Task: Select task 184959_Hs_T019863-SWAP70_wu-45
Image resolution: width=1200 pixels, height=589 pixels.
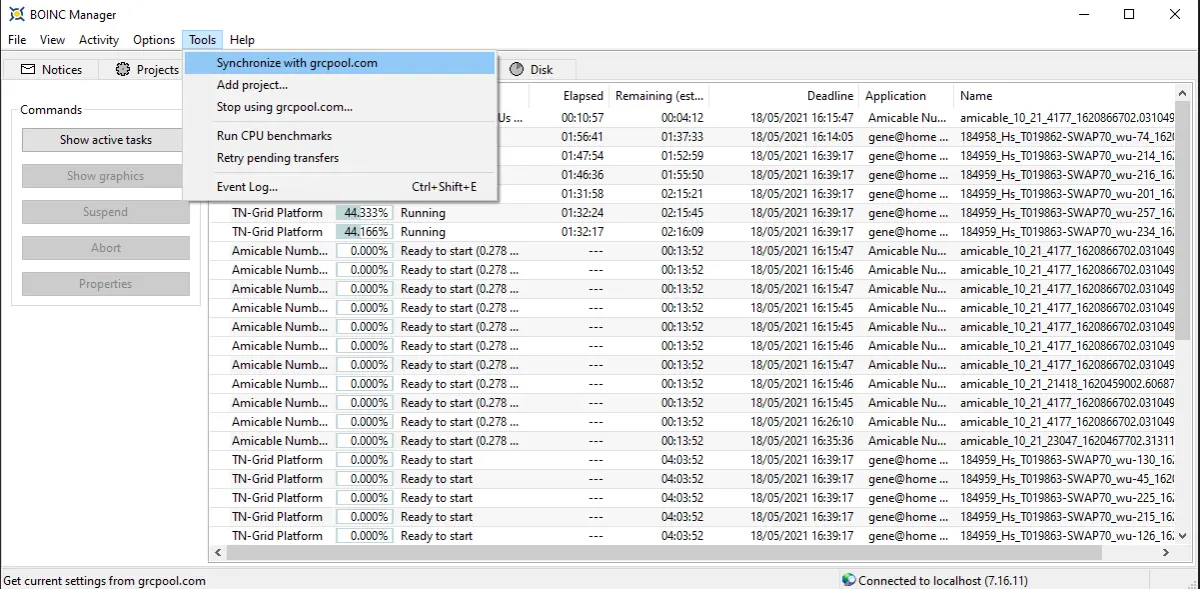Action: [x=1066, y=479]
